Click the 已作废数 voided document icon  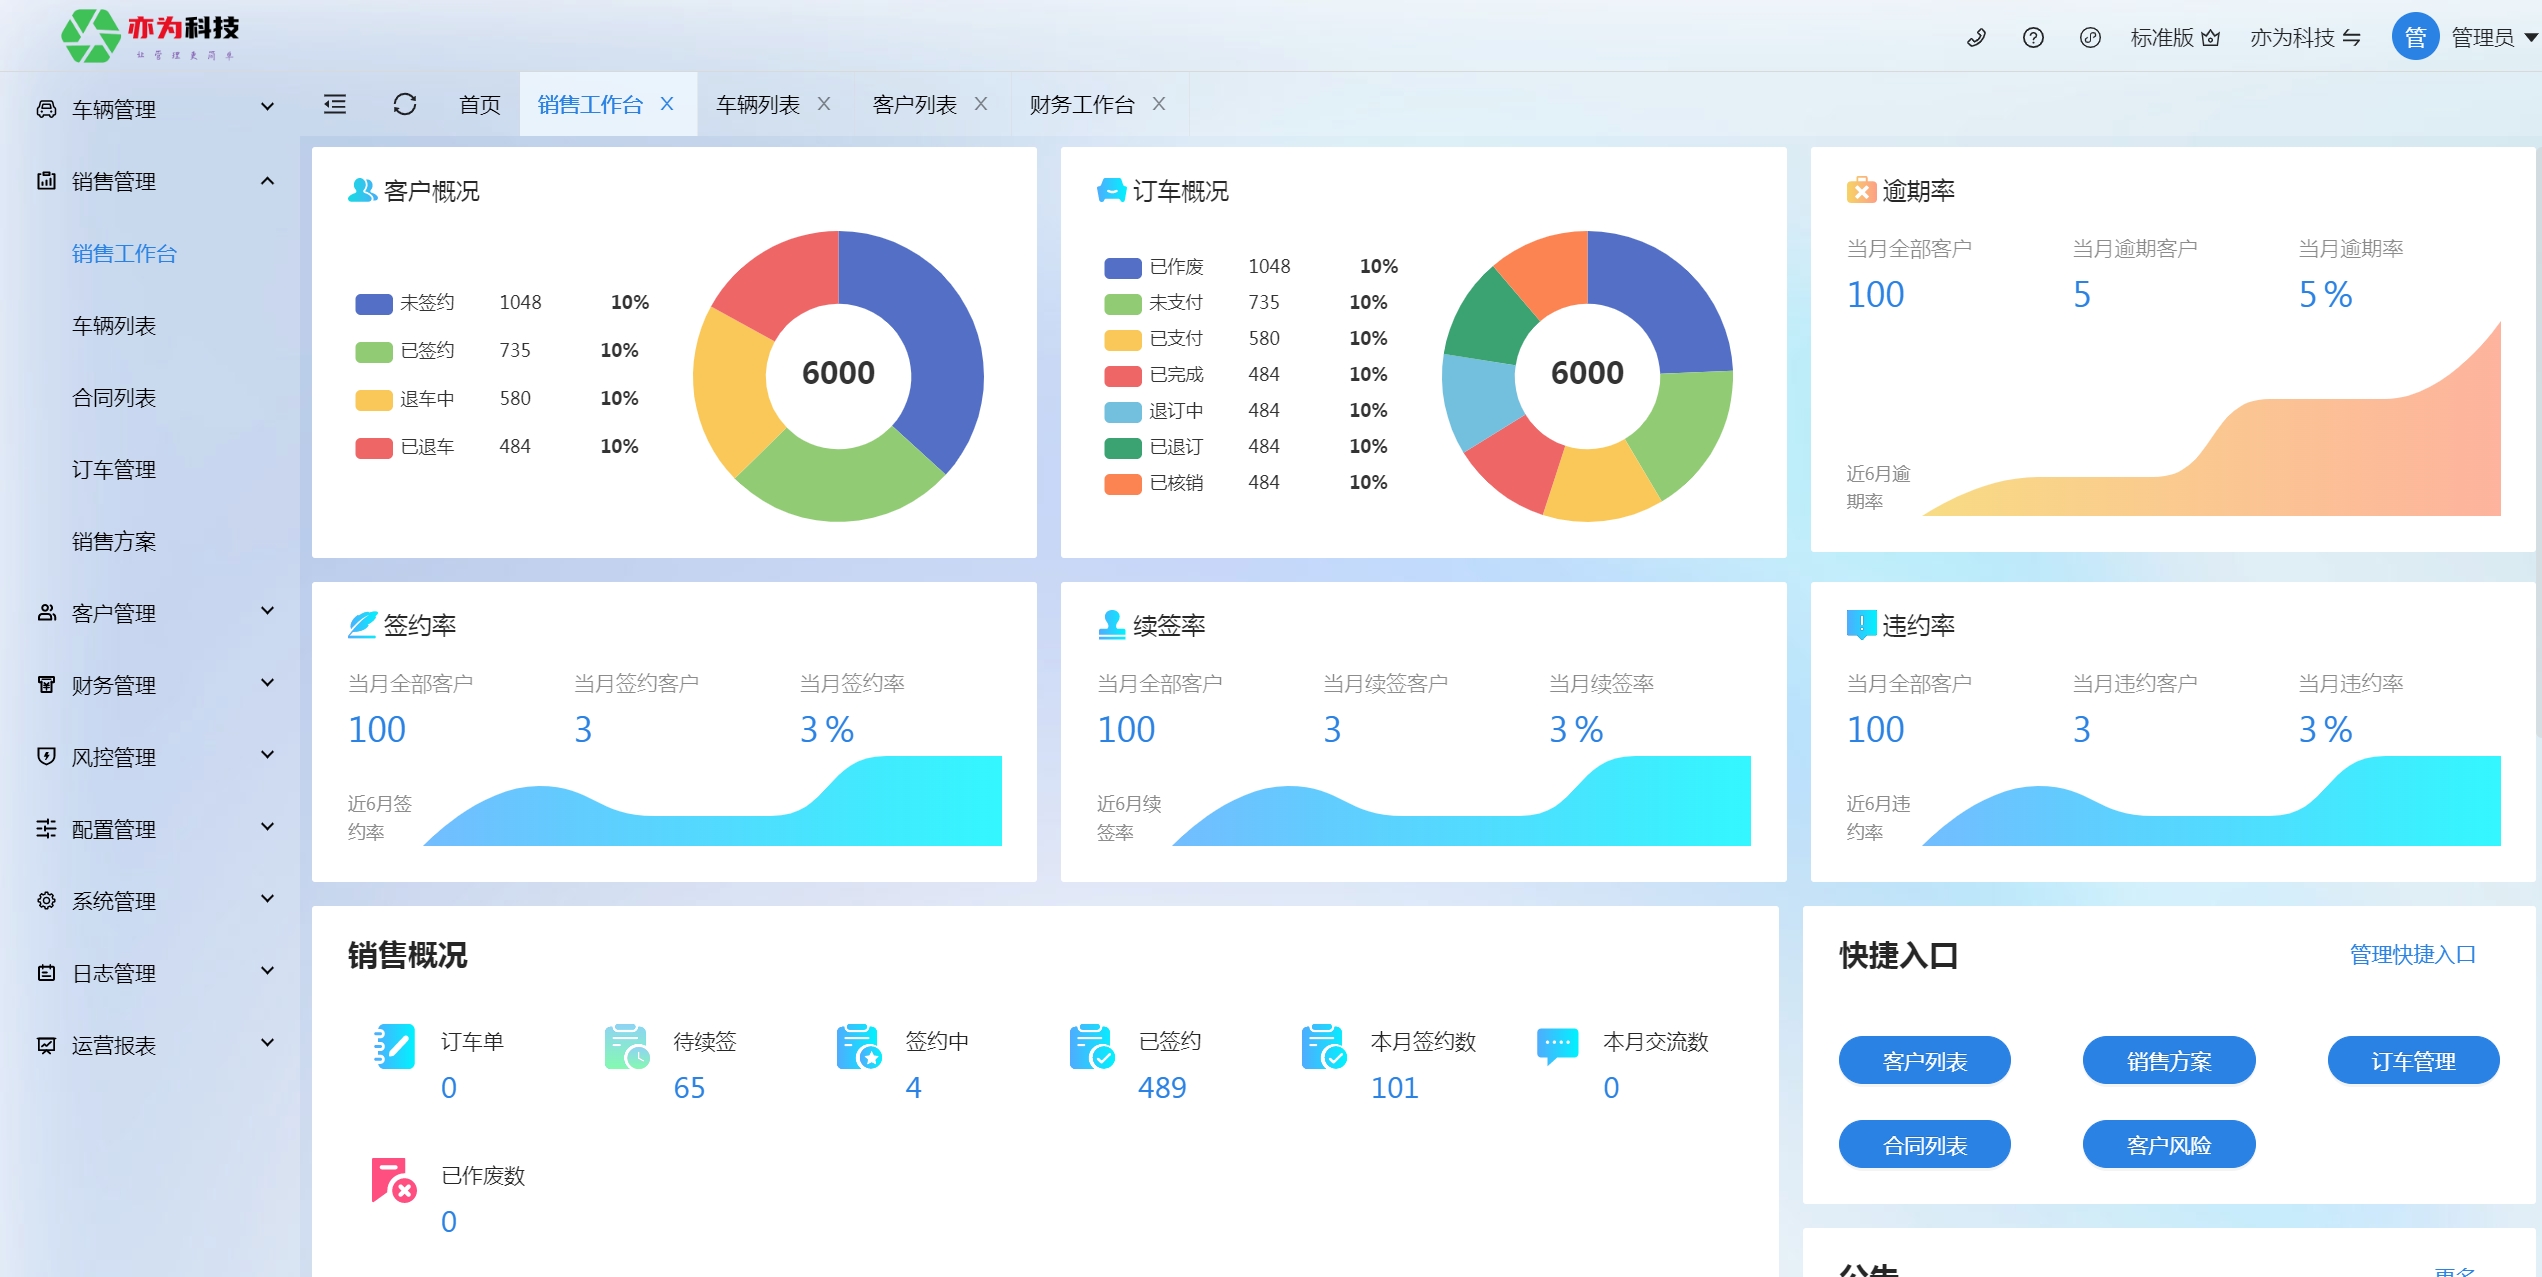(394, 1180)
